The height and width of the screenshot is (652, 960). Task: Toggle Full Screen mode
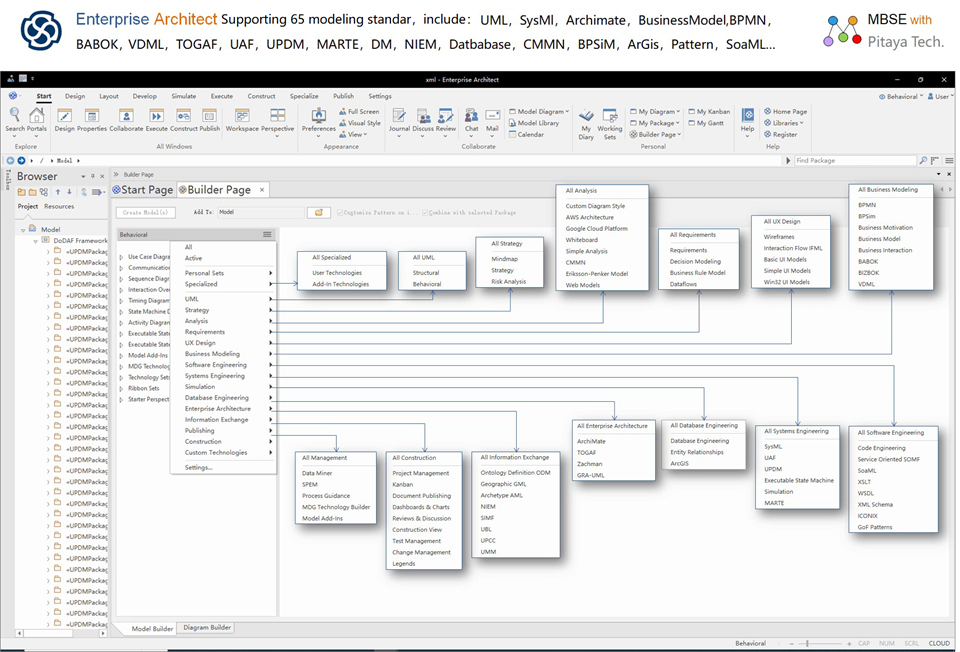[359, 111]
